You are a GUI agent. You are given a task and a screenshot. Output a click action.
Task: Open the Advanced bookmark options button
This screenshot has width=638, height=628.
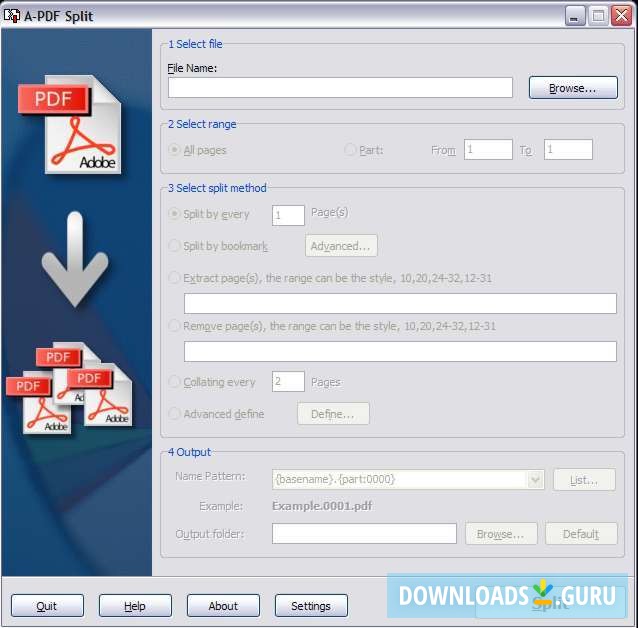pos(341,246)
